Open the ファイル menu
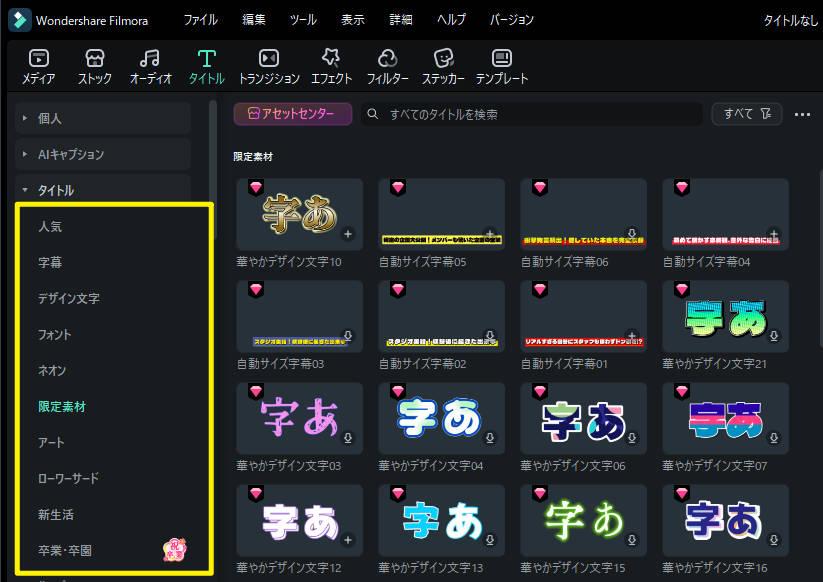The image size is (823, 582). [x=200, y=19]
